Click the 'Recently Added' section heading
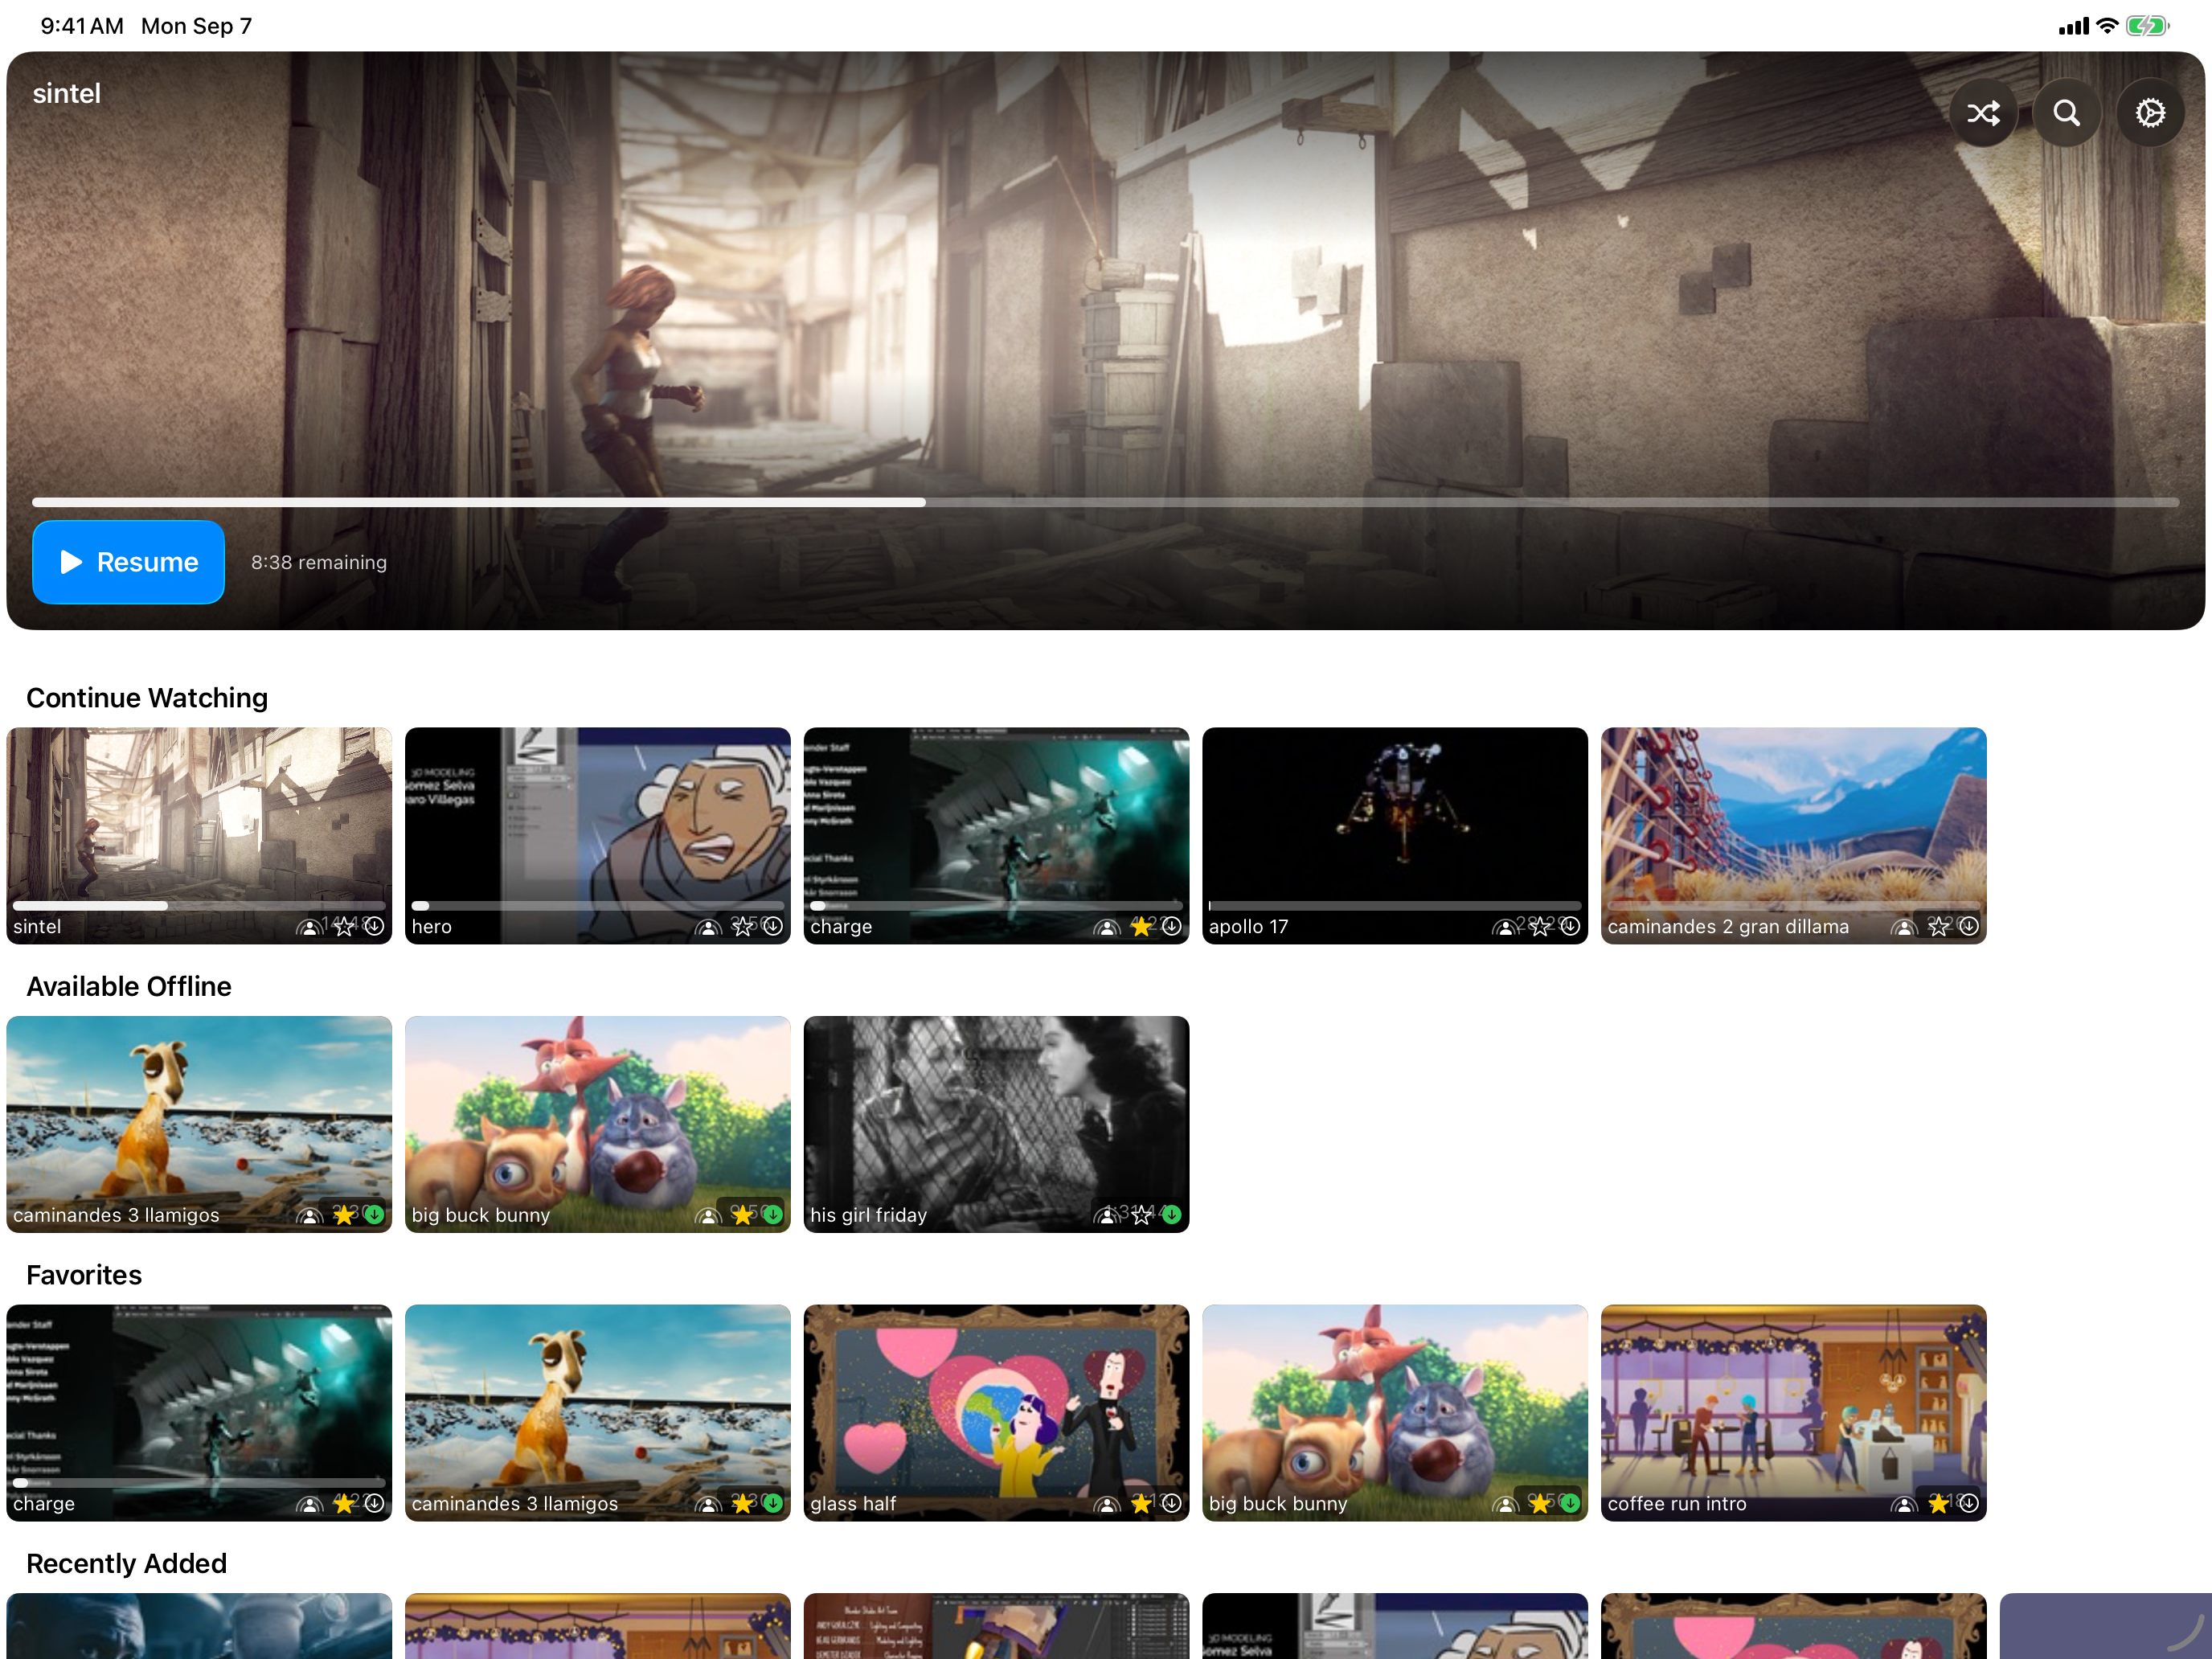 pyautogui.click(x=127, y=1563)
